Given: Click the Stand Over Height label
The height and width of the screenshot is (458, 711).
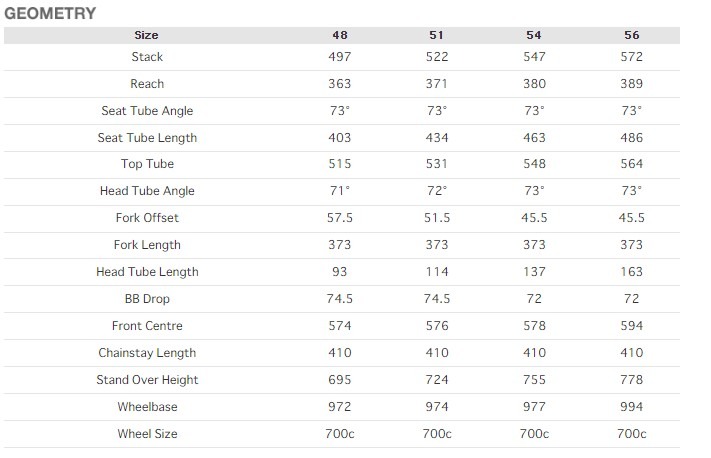Looking at the screenshot, I should click(147, 380).
